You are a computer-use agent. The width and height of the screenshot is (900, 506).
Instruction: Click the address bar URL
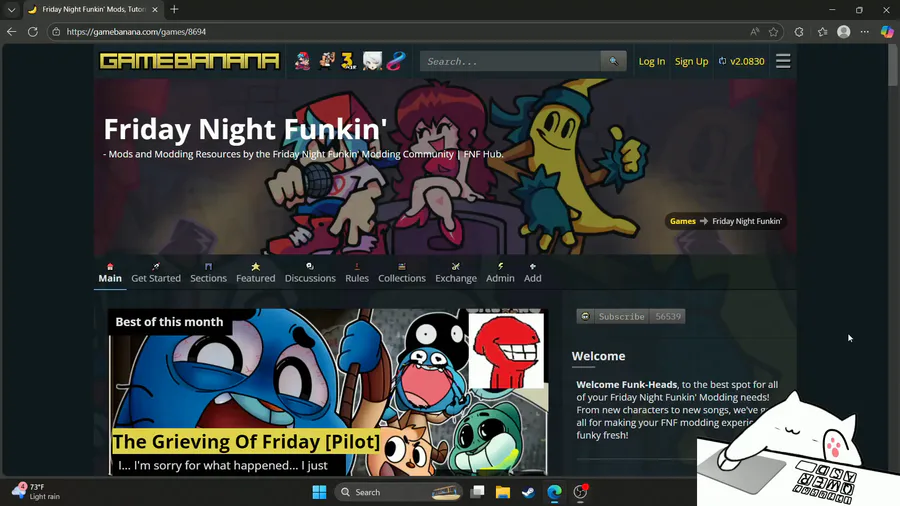click(x=136, y=32)
